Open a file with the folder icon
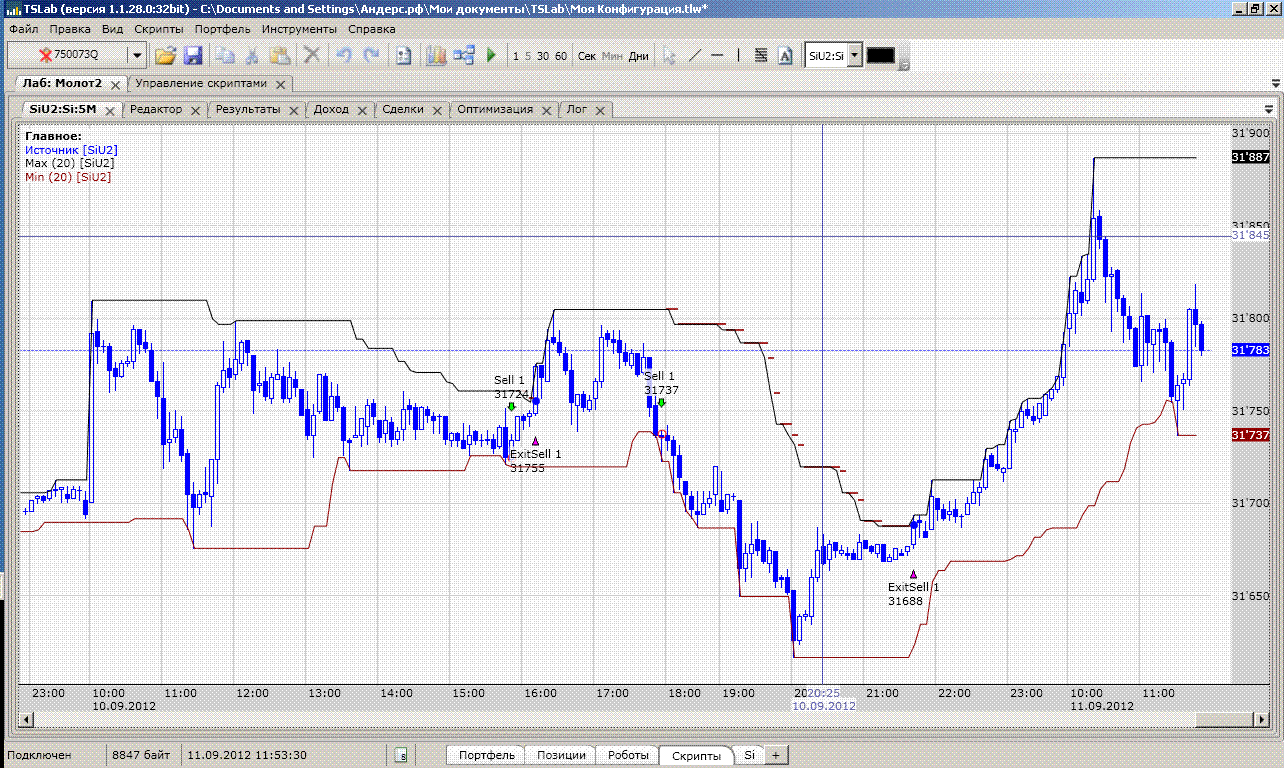Image resolution: width=1284 pixels, height=768 pixels. click(x=165, y=56)
